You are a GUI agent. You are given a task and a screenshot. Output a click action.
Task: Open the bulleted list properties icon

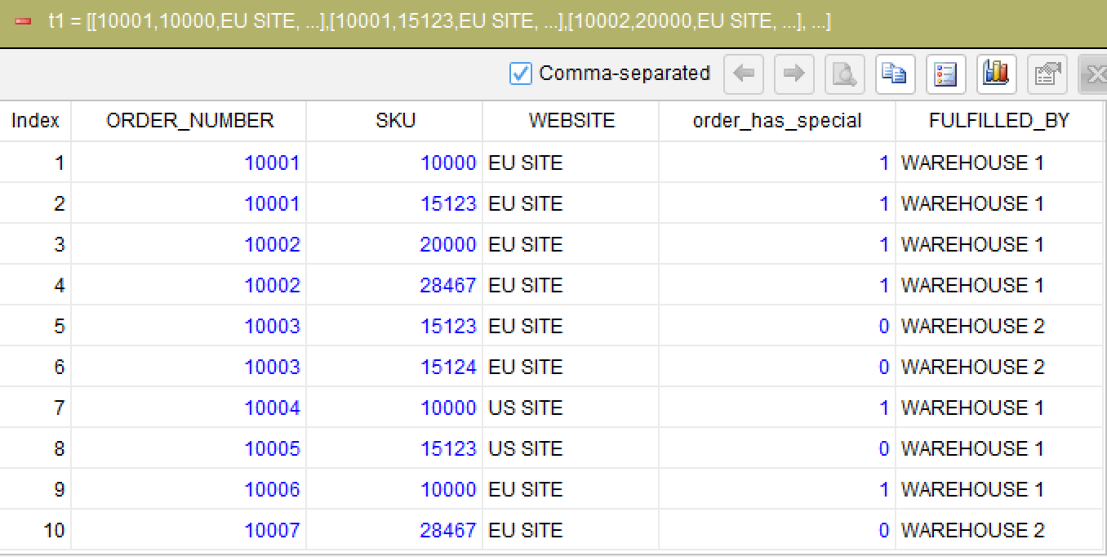tap(945, 73)
